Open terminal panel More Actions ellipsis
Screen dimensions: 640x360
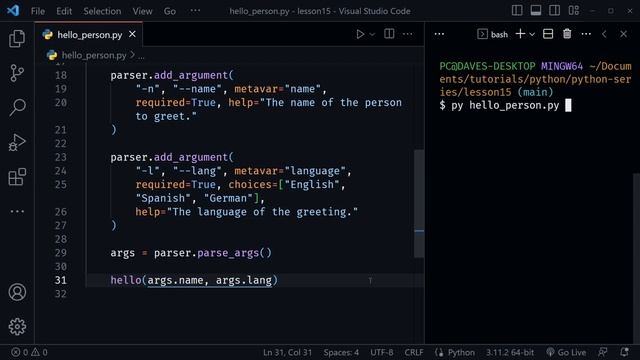[x=586, y=34]
